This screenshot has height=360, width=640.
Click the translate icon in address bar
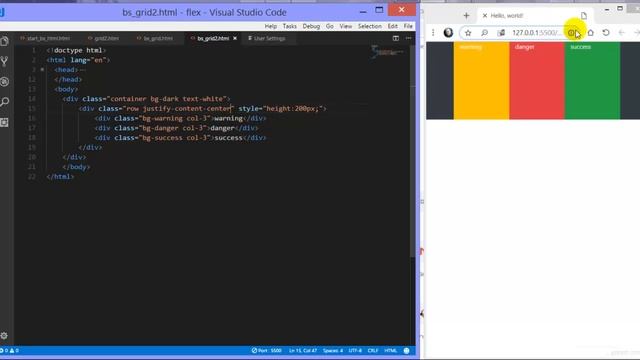(501, 33)
